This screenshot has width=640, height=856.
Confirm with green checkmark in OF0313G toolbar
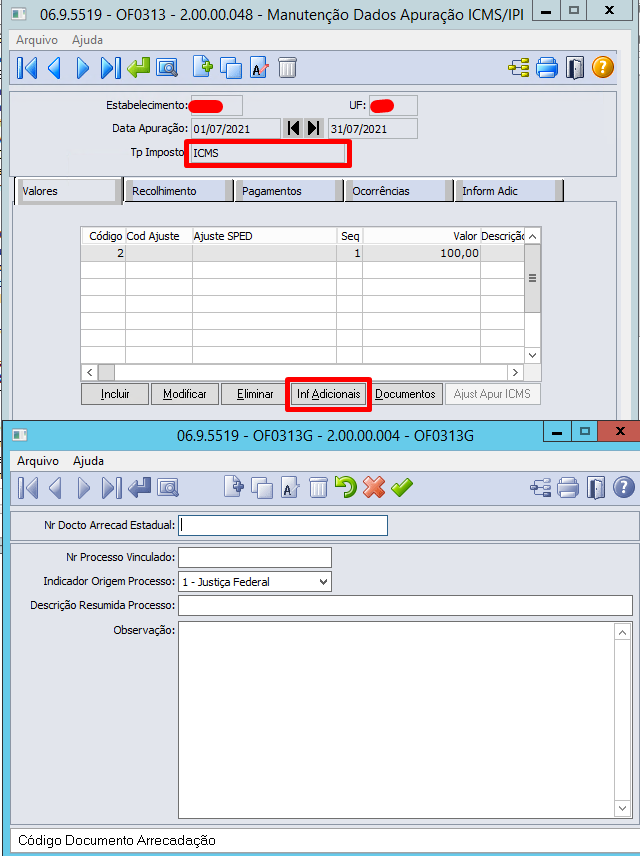click(x=402, y=487)
